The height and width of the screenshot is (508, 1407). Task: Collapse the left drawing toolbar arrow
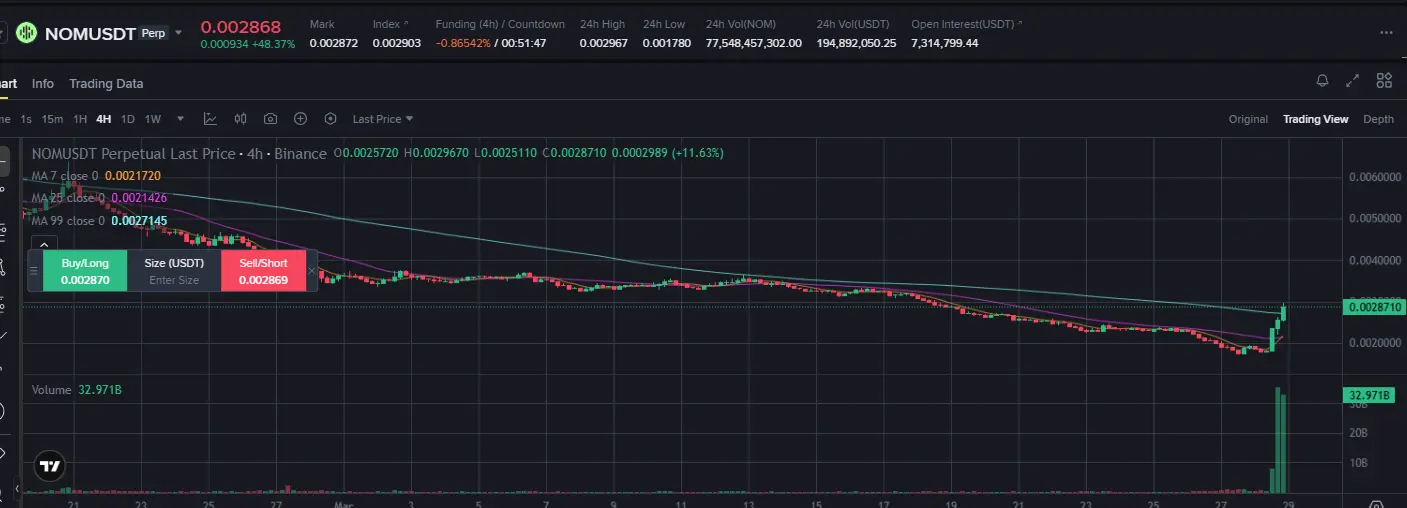click(x=17, y=489)
